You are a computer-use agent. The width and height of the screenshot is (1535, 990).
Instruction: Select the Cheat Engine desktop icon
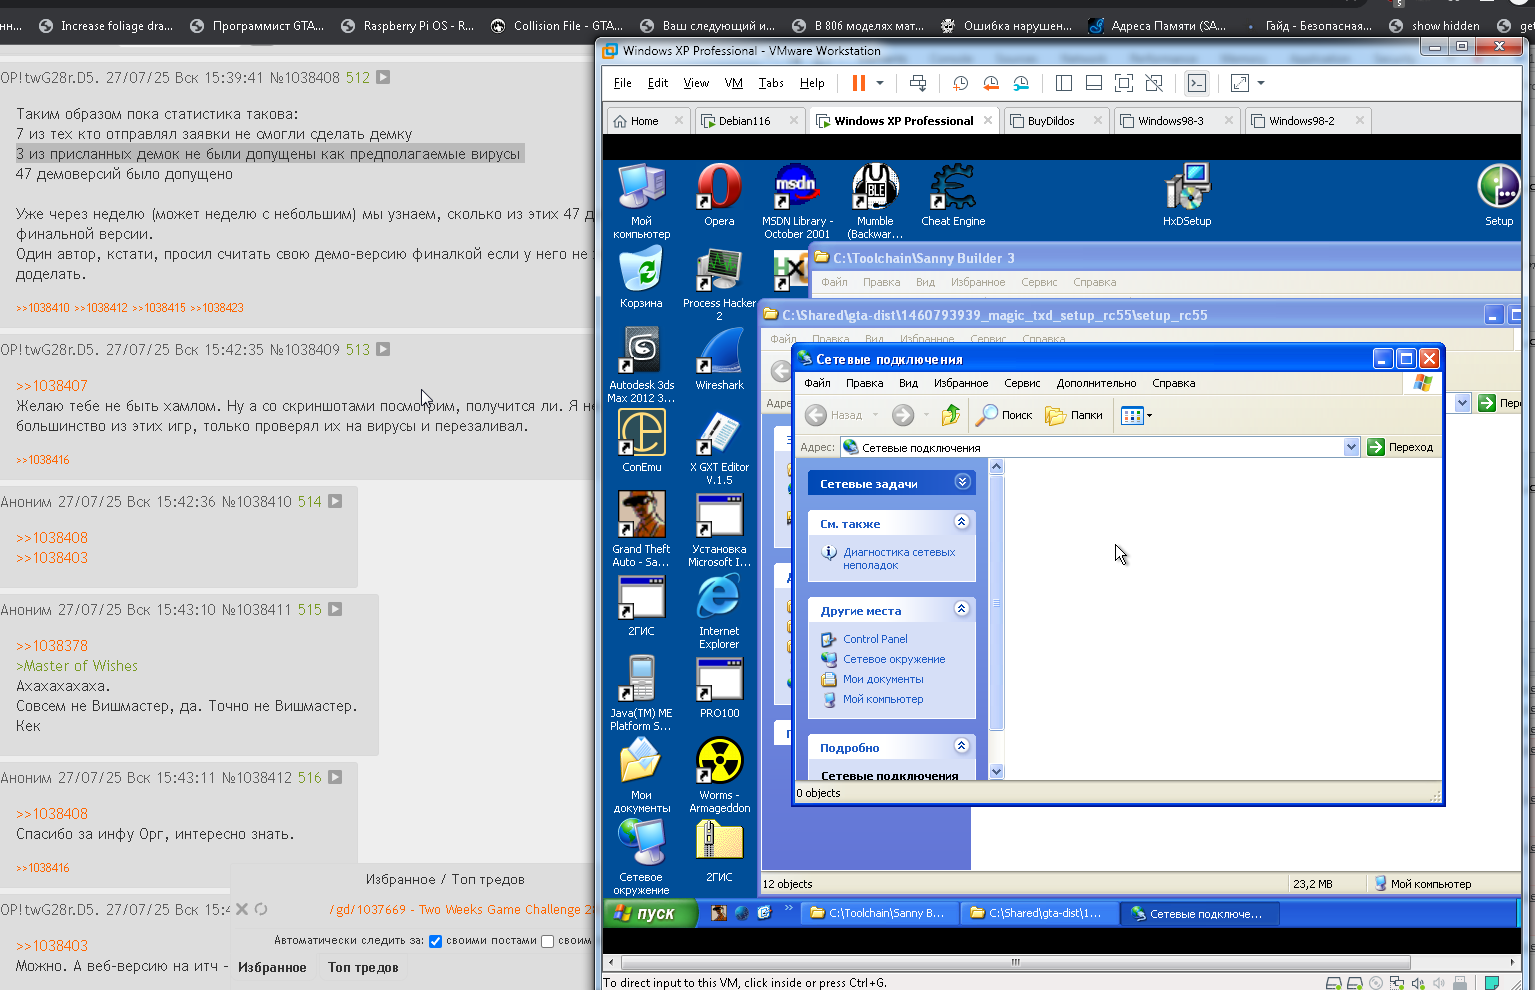[953, 196]
